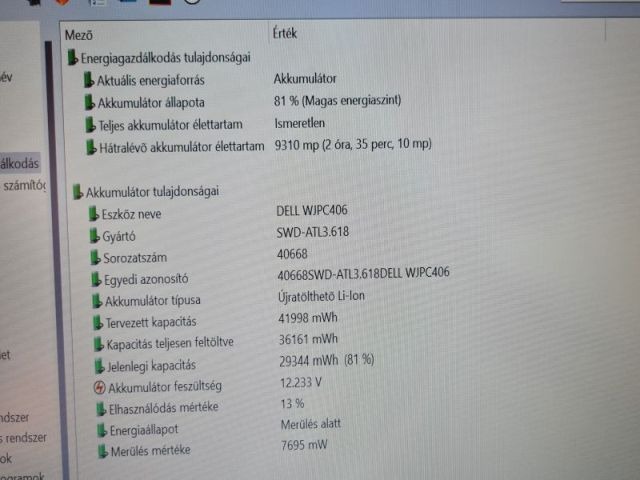Select the 'Merülés mértéke' field label
This screenshot has width=640, height=480.
click(x=151, y=451)
